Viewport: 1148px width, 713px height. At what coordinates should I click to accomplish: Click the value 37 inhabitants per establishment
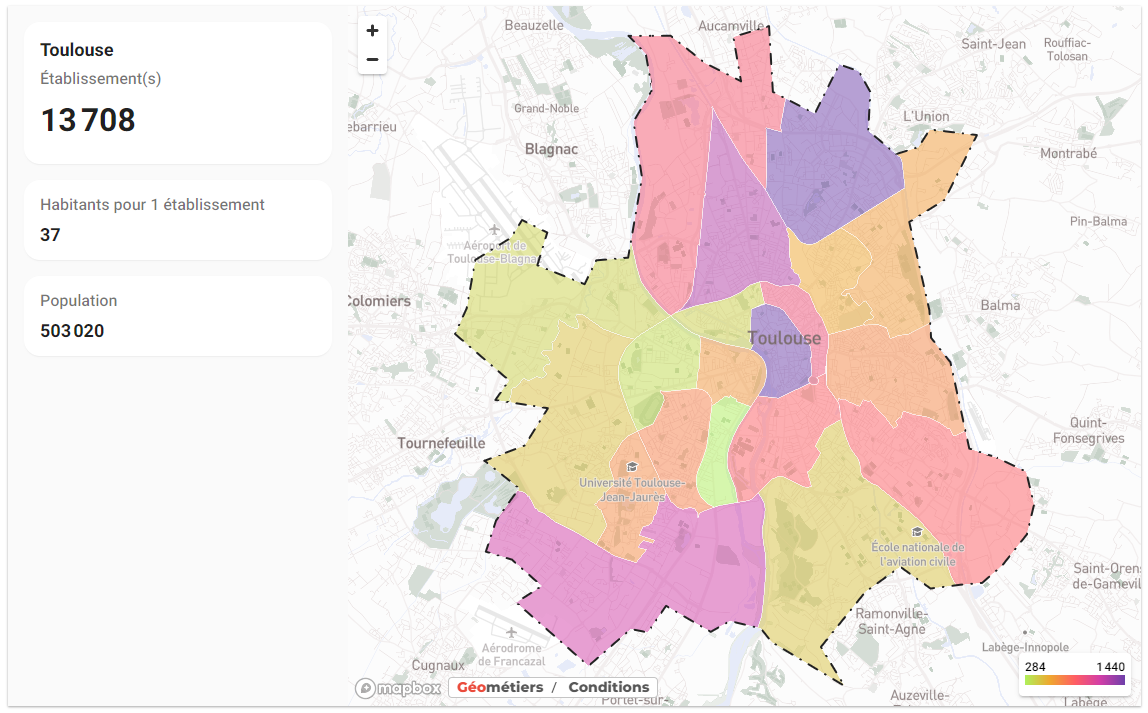(51, 235)
